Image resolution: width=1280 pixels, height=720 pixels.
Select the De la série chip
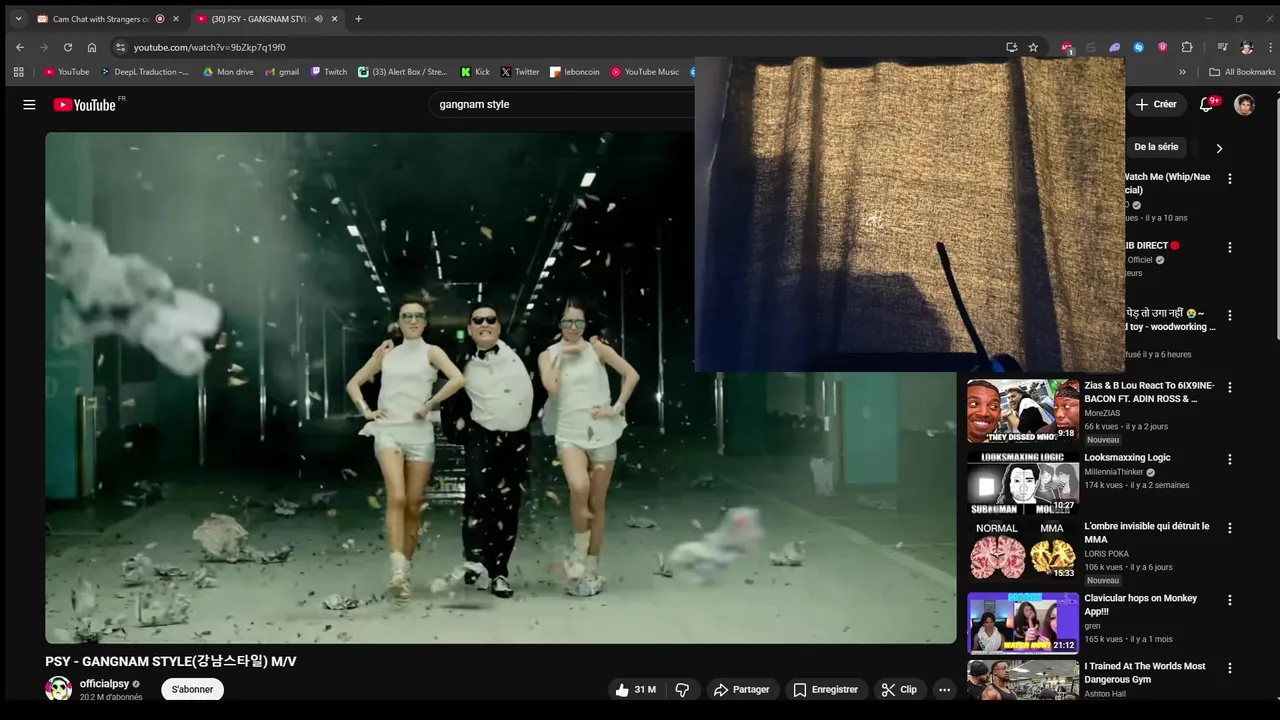pyautogui.click(x=1156, y=147)
